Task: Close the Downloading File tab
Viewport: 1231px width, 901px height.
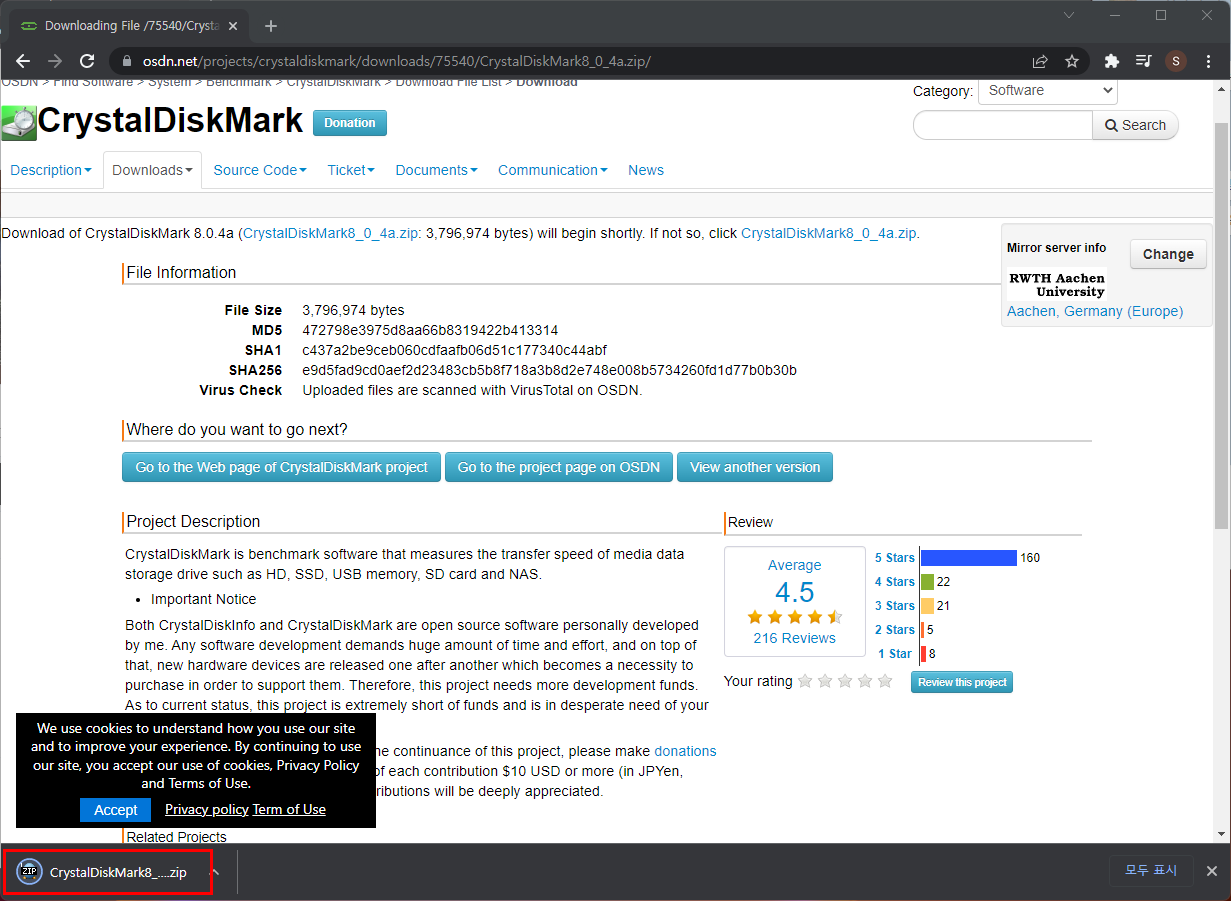Action: [x=234, y=26]
